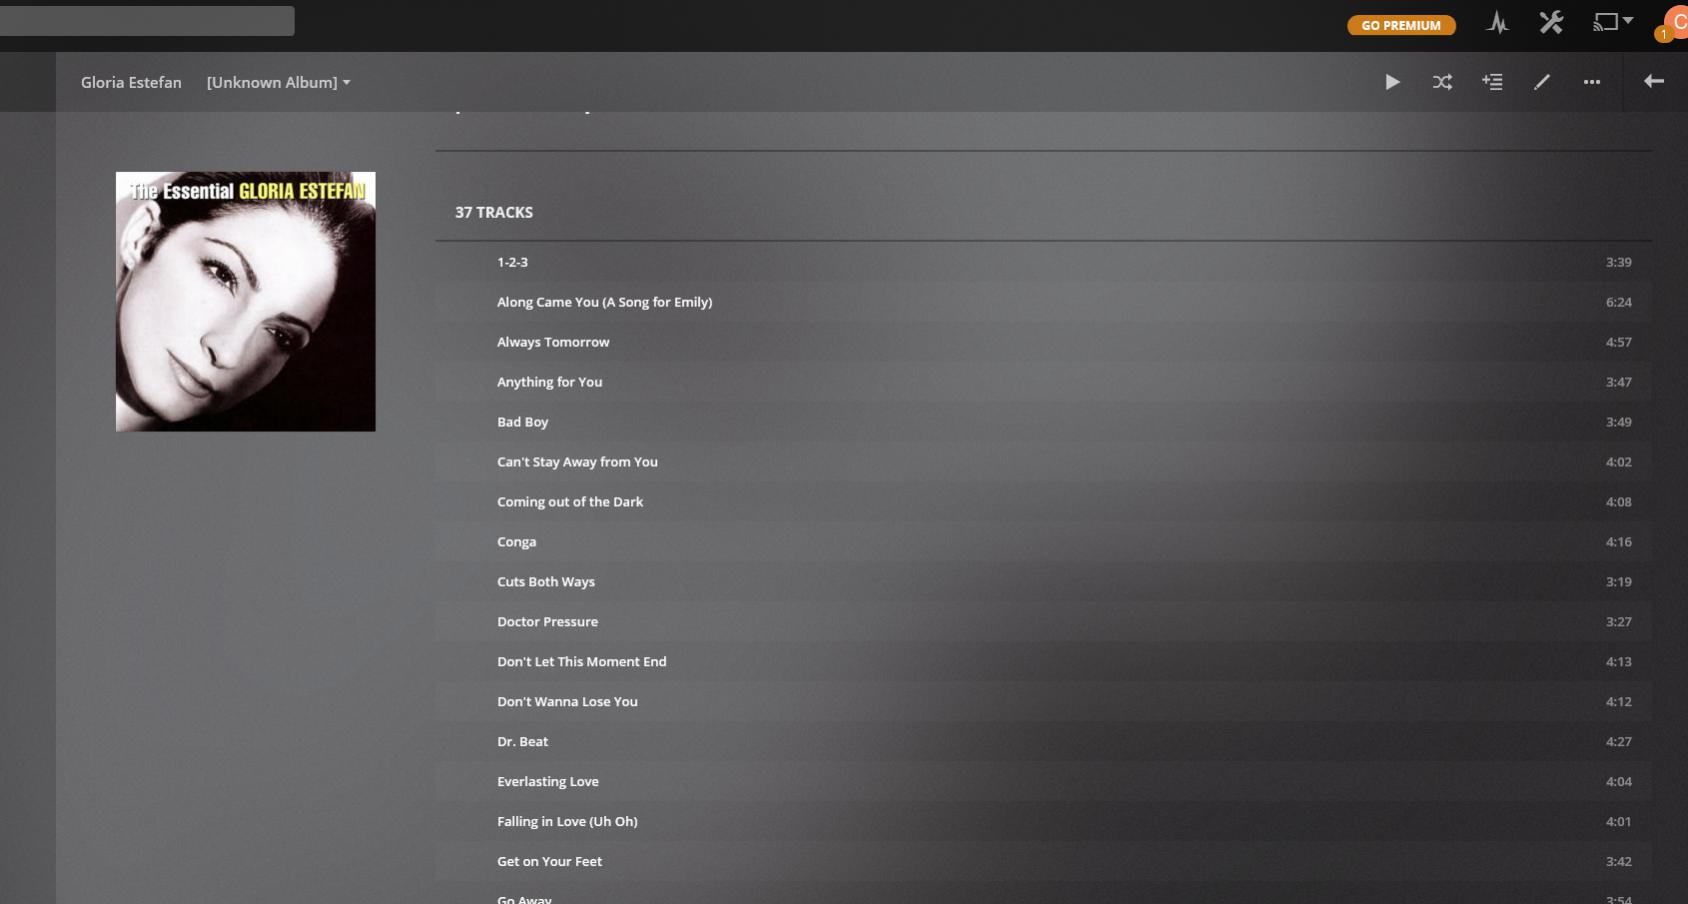Open the user account avatar
Screen dimensions: 1688x904
point(1675,24)
